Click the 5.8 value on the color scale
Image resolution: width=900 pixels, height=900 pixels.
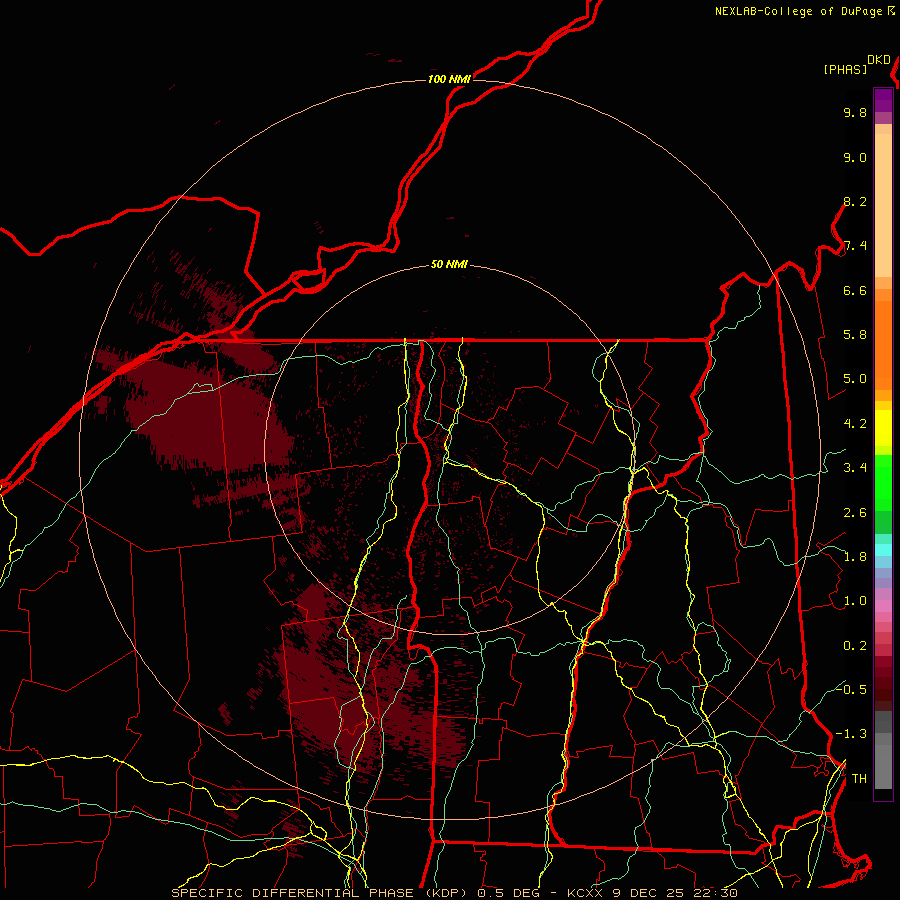855,335
